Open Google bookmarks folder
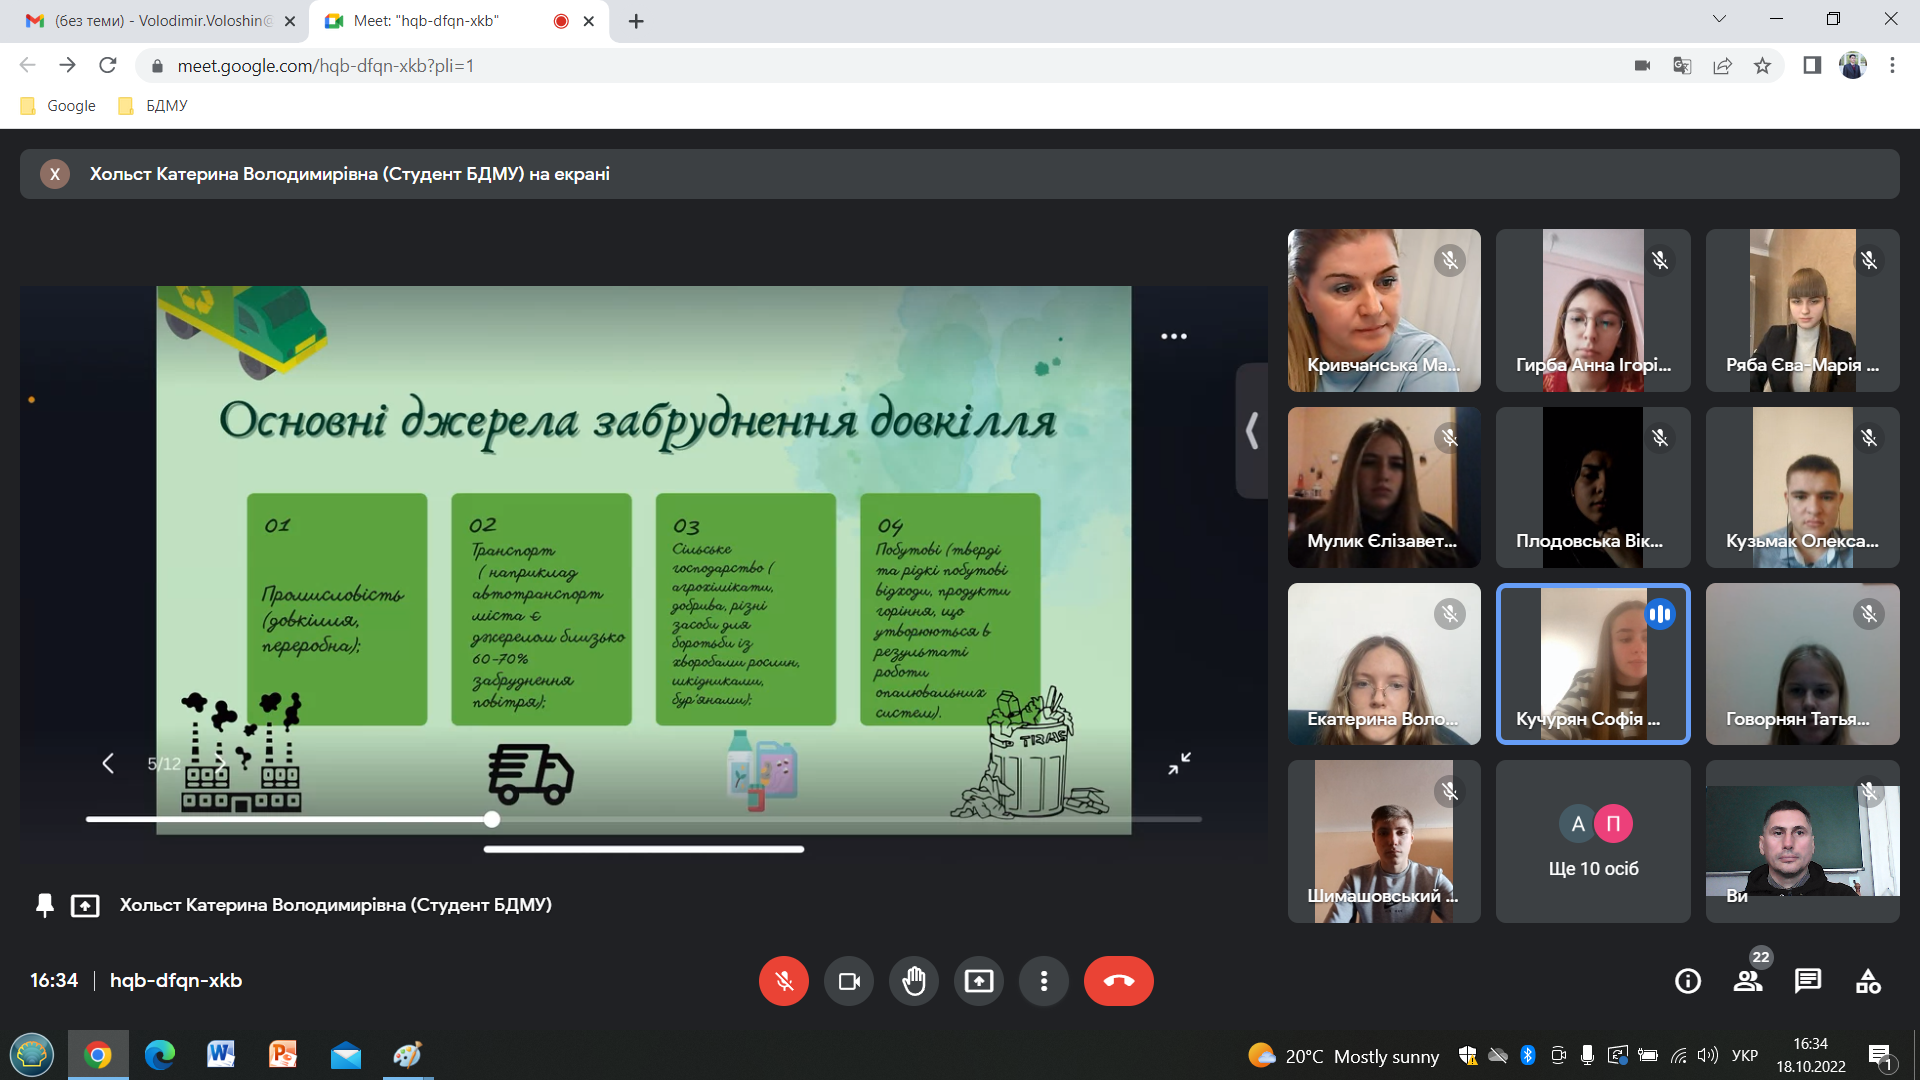This screenshot has width=1920, height=1080. coord(58,106)
